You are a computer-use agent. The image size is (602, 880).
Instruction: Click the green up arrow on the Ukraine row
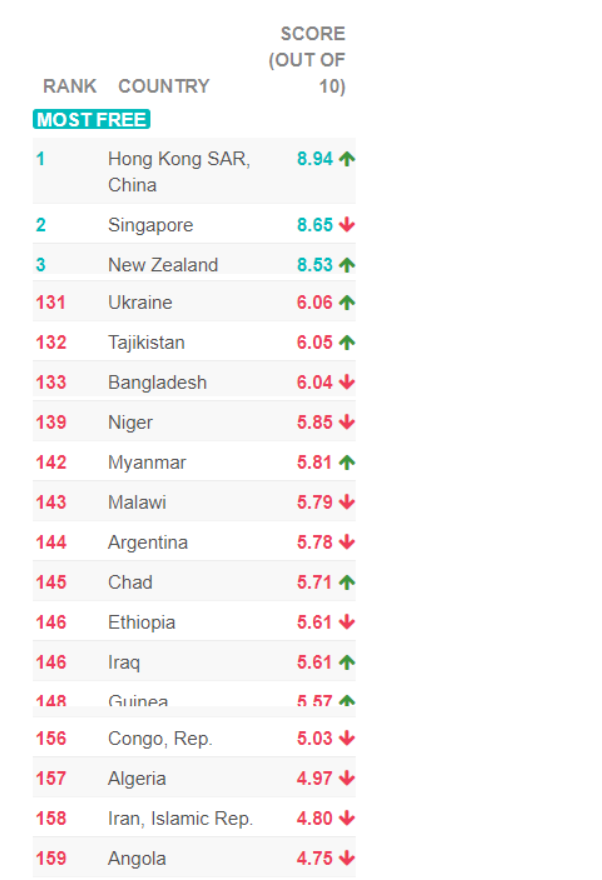click(347, 302)
